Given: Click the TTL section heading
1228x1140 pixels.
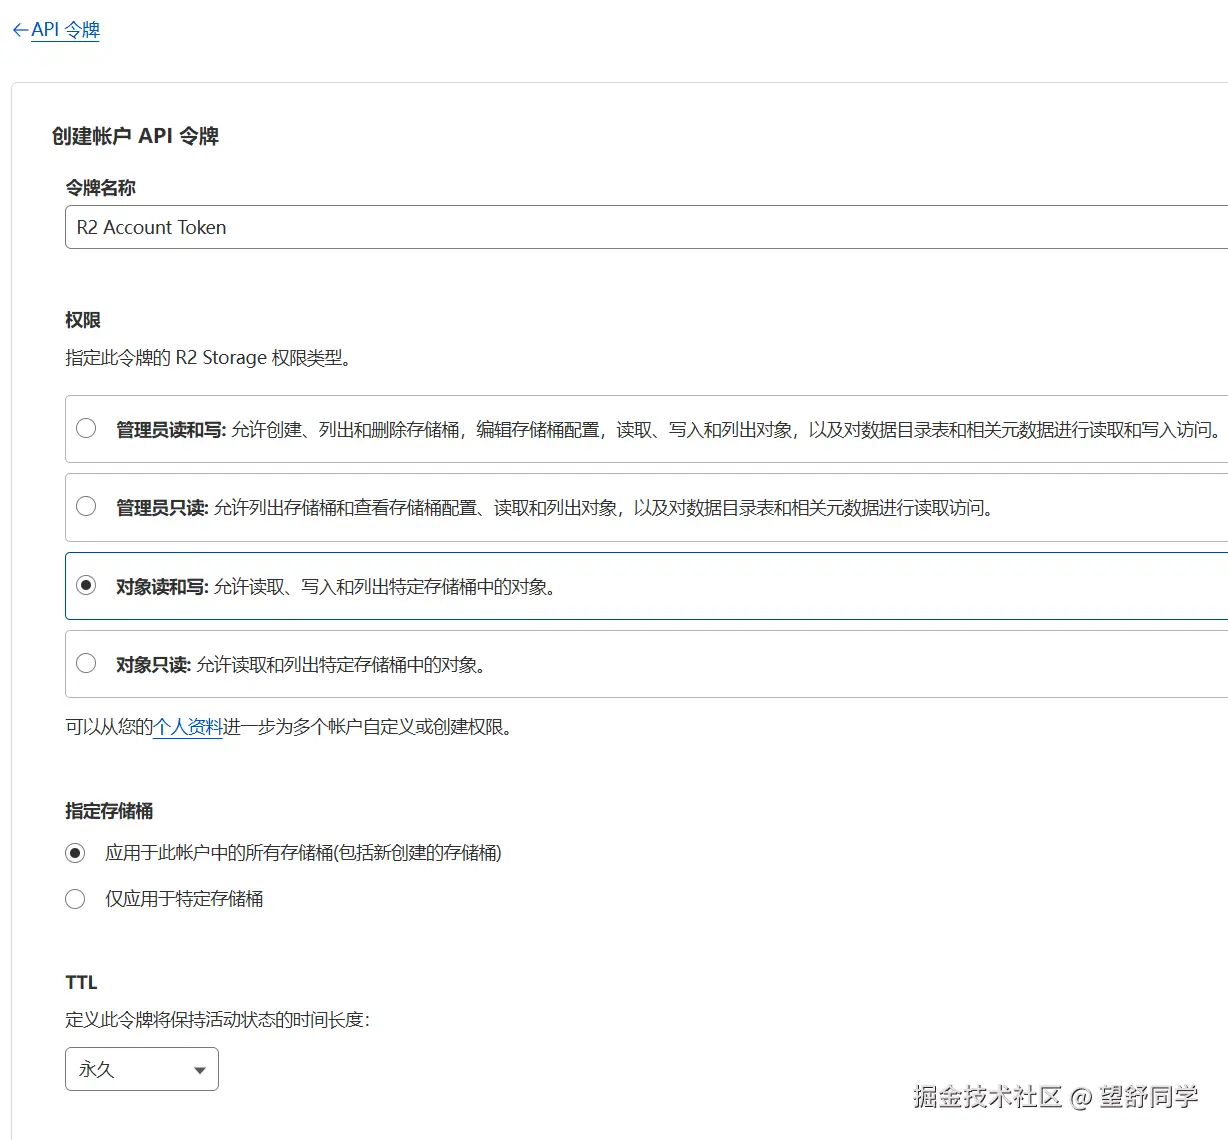Looking at the screenshot, I should point(80,981).
